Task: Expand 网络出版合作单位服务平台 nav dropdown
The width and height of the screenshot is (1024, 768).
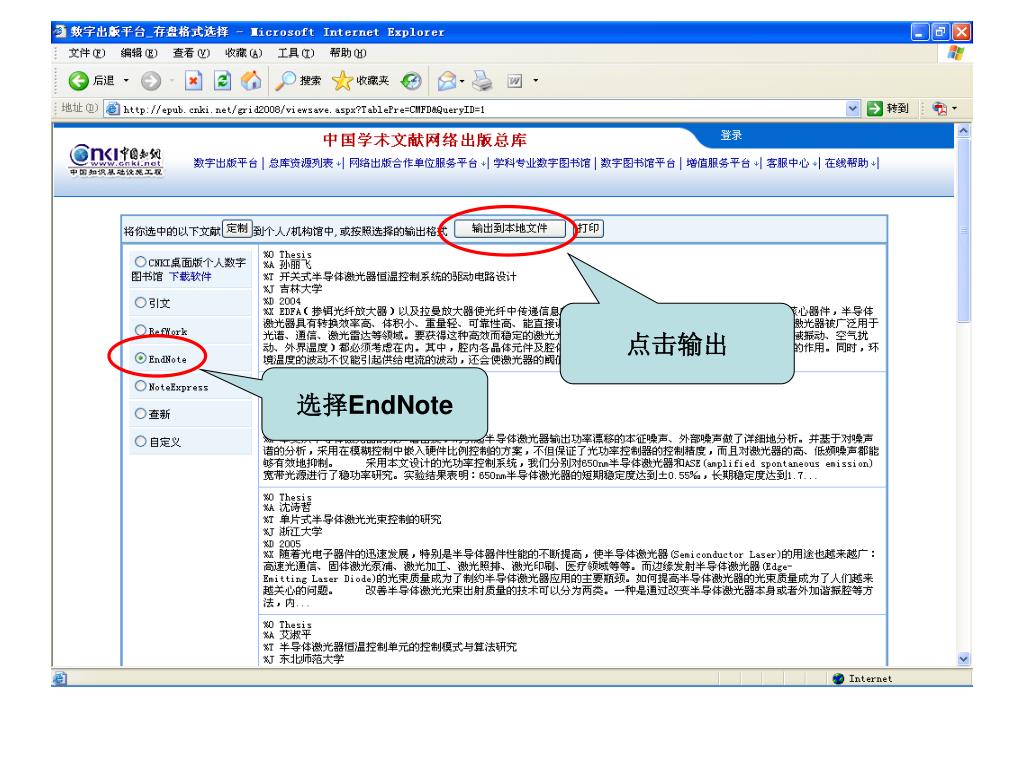Action: (x=484, y=163)
